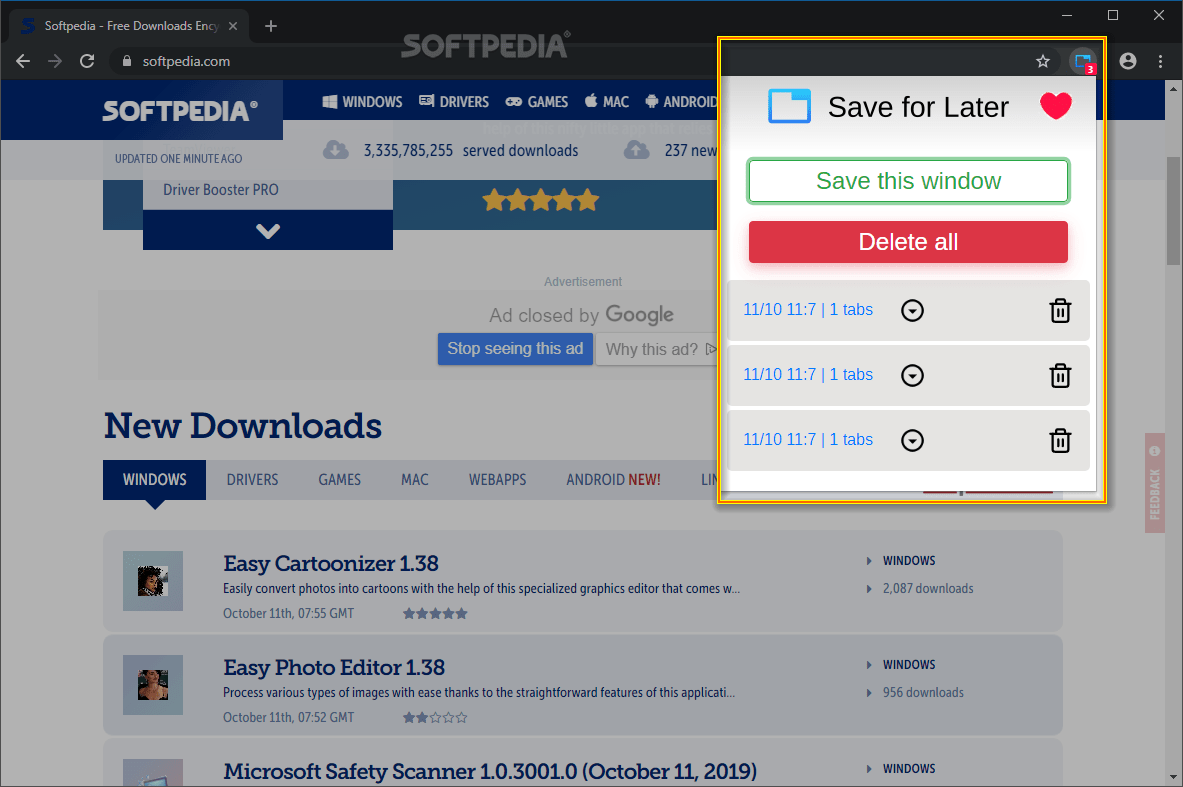Open the GAMES menu in Softpedia header
The height and width of the screenshot is (787, 1183).
click(x=536, y=102)
